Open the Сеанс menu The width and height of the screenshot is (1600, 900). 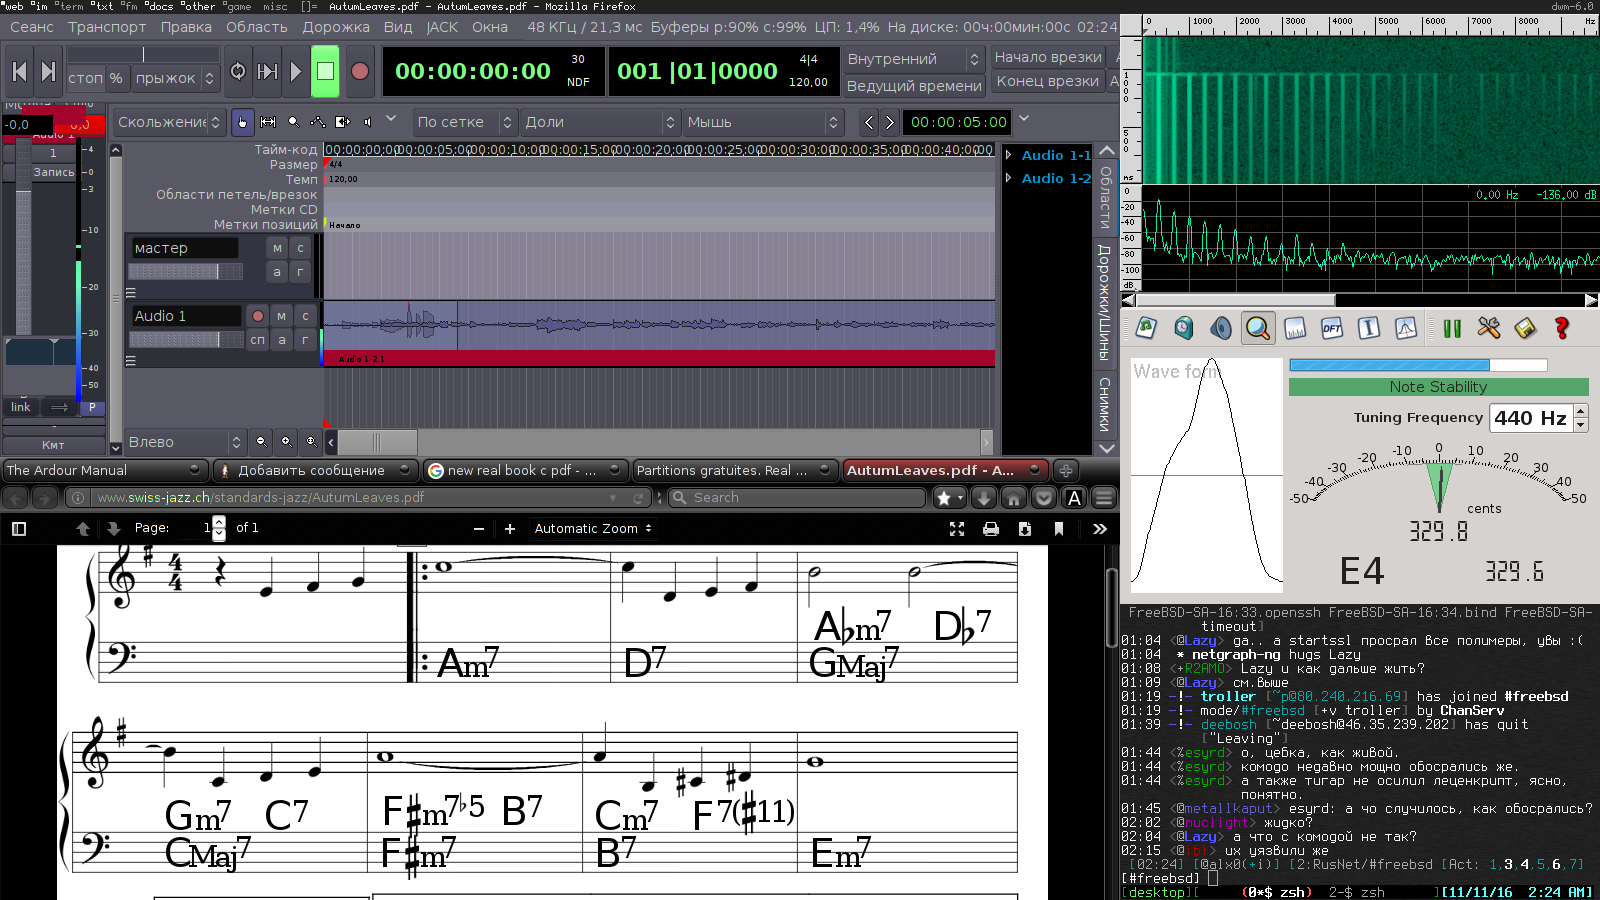tap(32, 27)
